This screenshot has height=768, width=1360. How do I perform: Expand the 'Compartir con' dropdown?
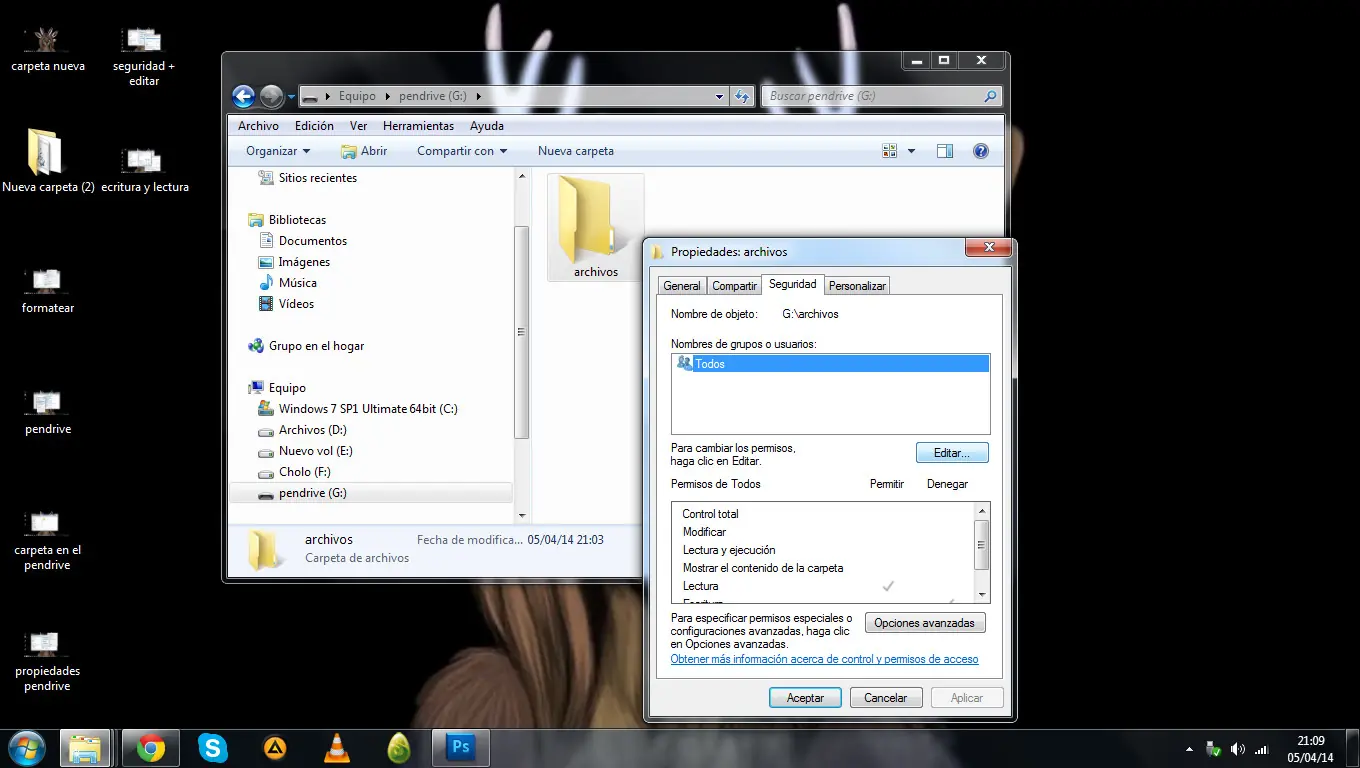point(462,151)
